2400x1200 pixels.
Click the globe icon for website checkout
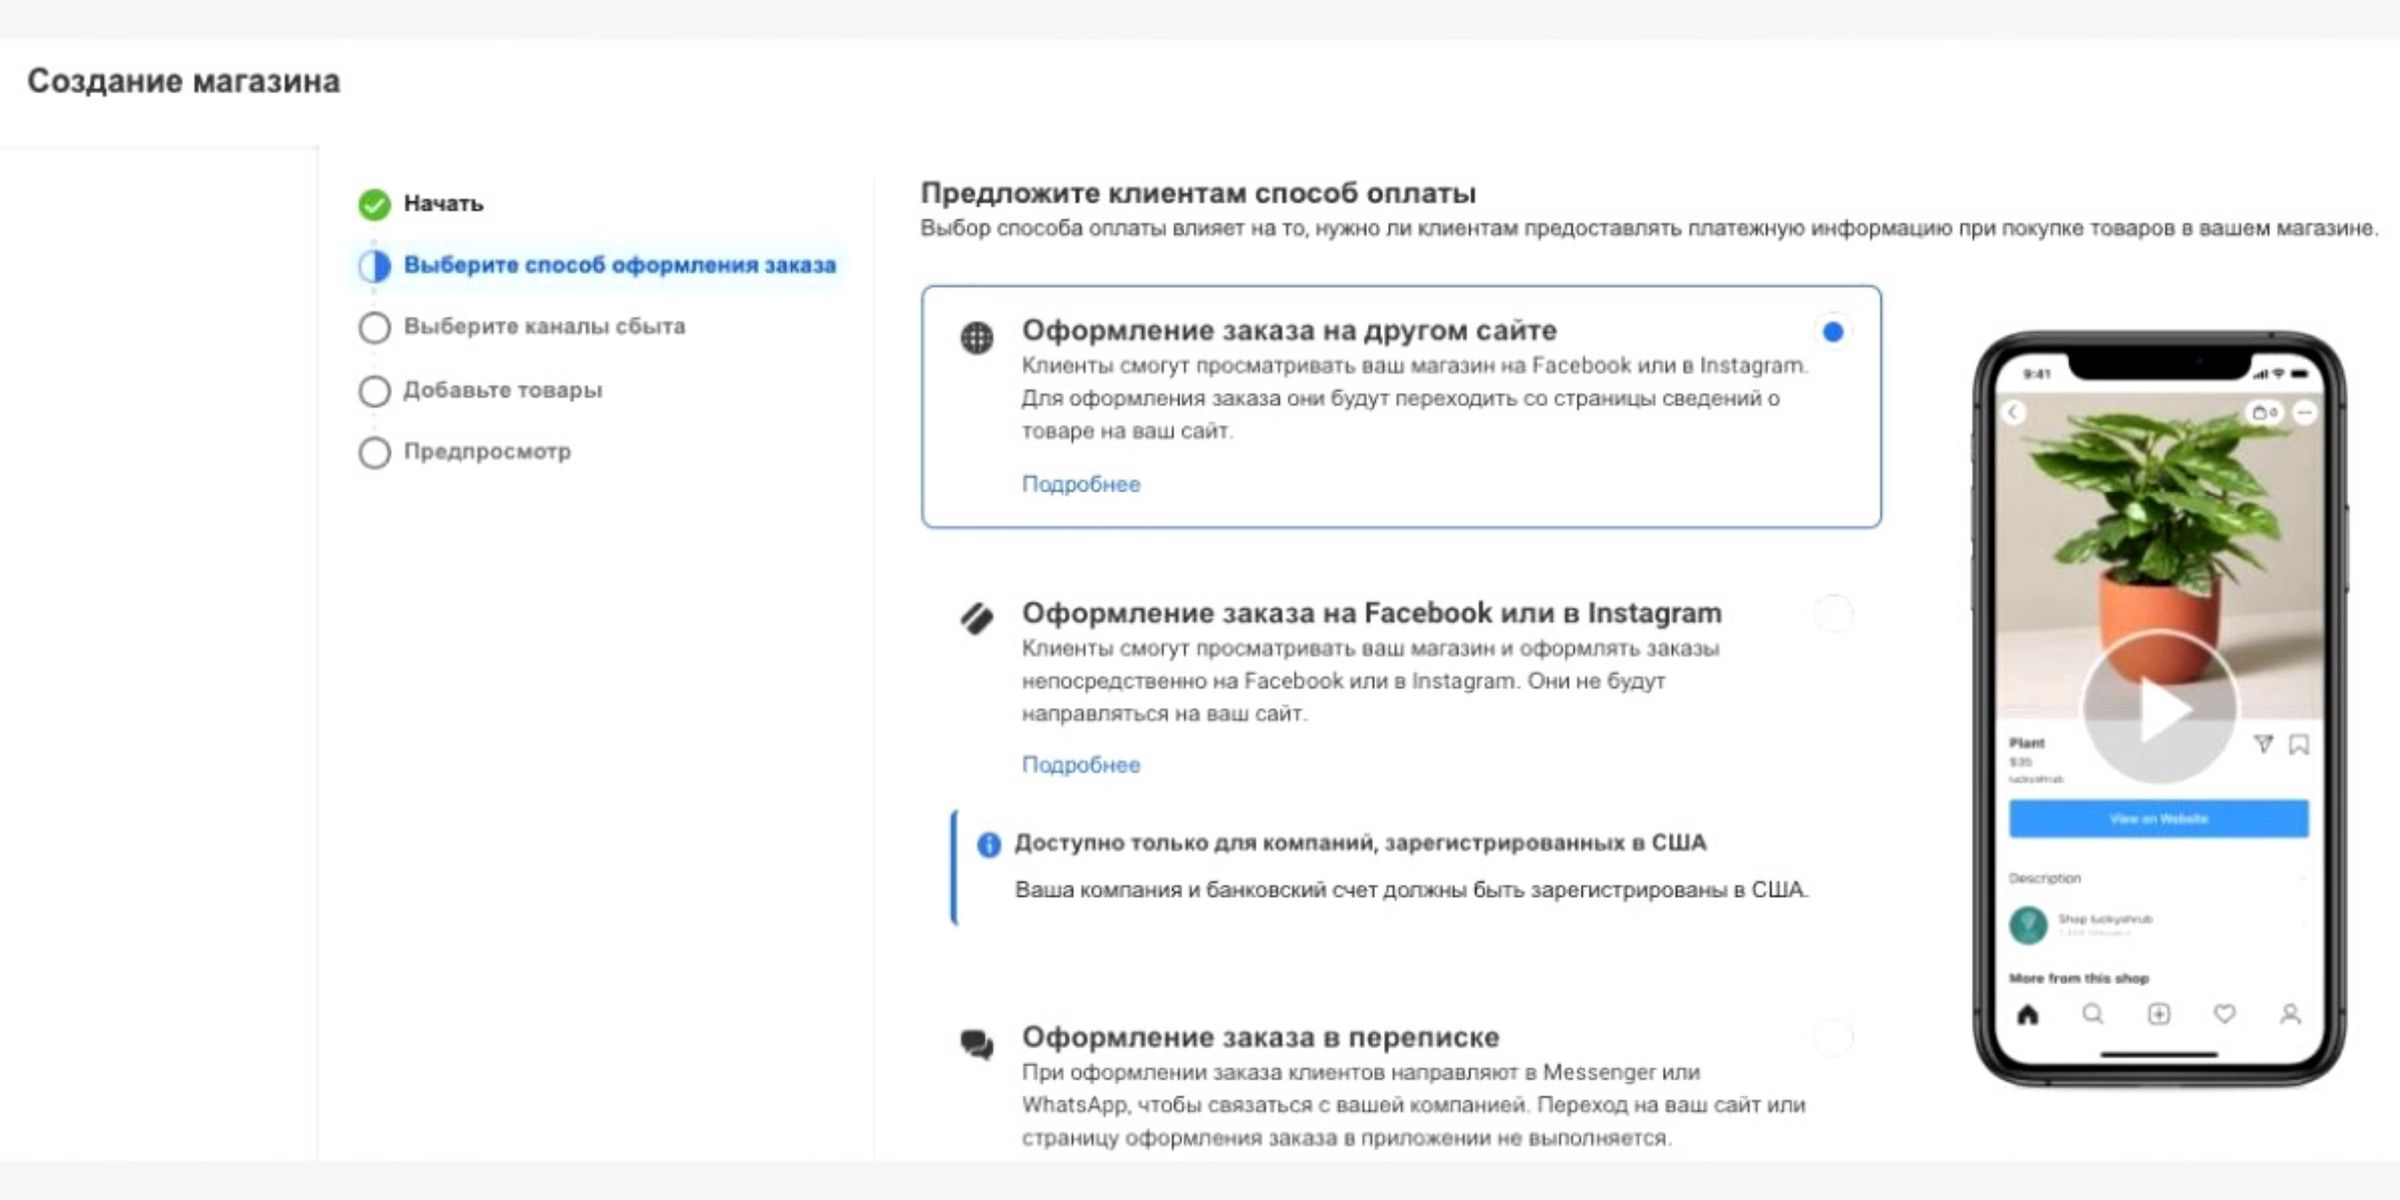click(x=977, y=338)
